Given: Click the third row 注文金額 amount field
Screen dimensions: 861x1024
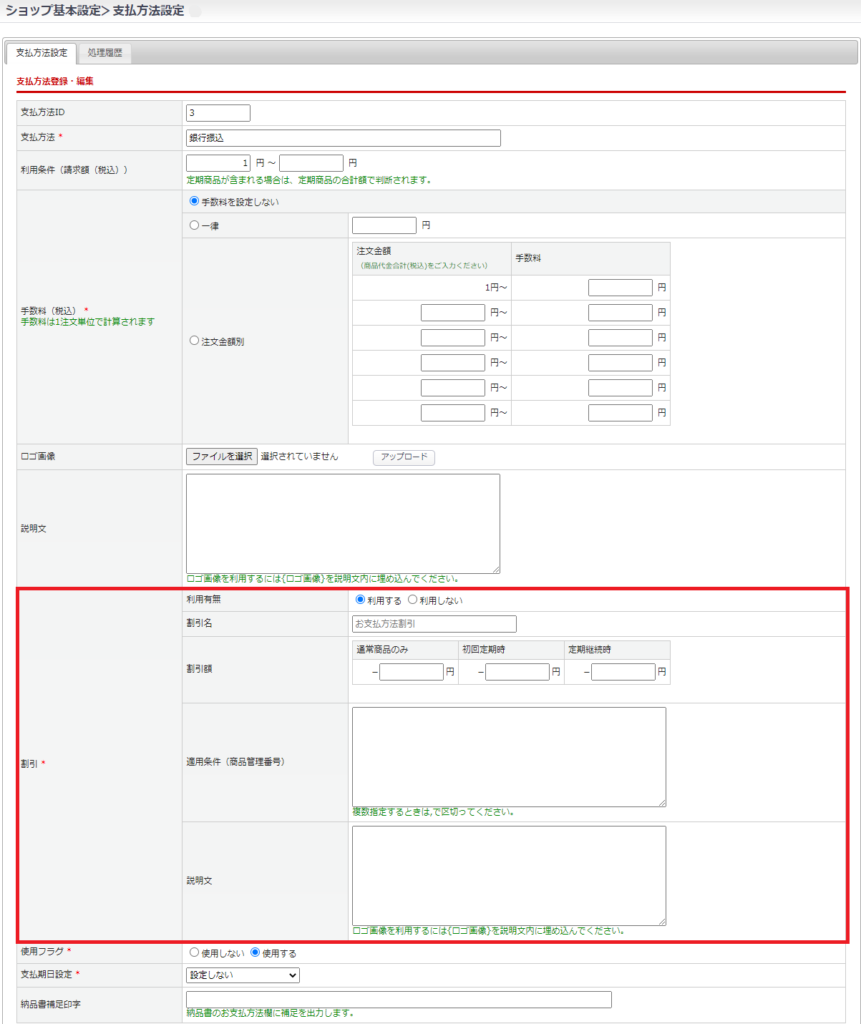Looking at the screenshot, I should (453, 338).
